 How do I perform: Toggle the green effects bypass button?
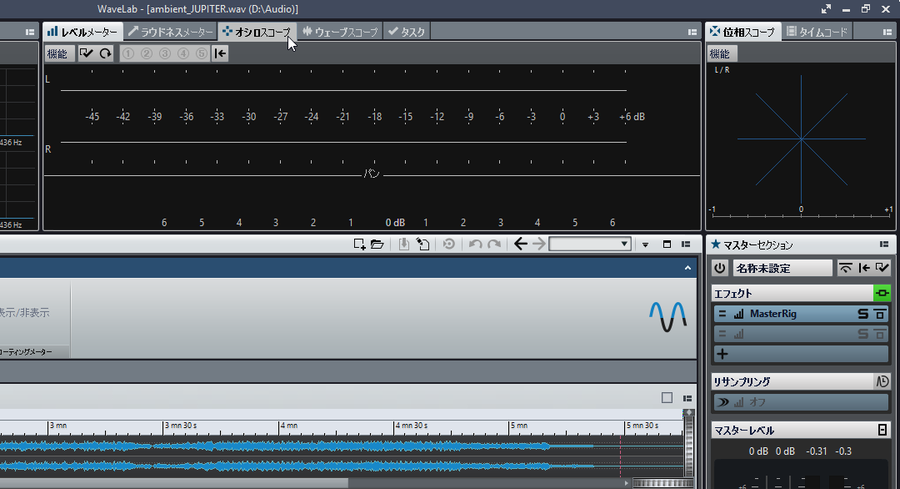pos(882,293)
